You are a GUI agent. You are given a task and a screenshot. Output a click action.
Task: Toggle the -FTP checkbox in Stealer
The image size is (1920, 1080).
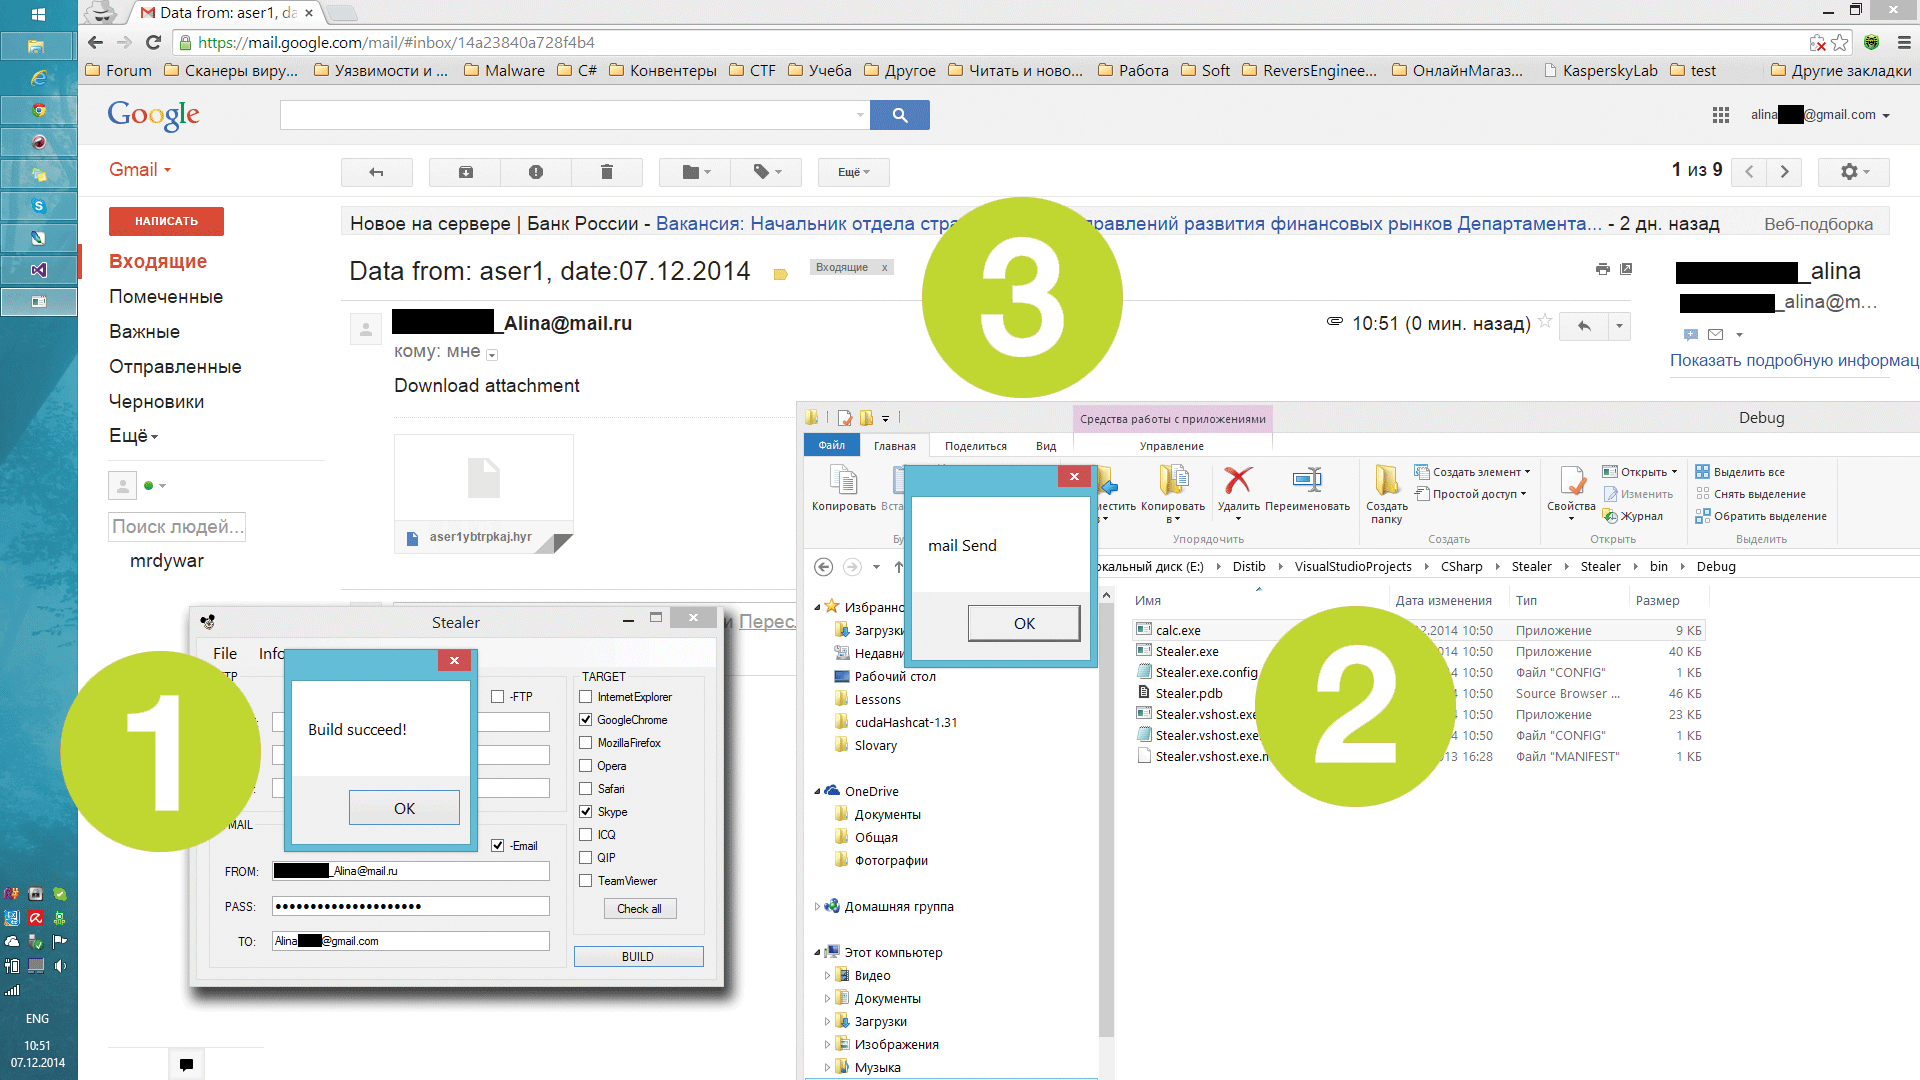coord(497,697)
